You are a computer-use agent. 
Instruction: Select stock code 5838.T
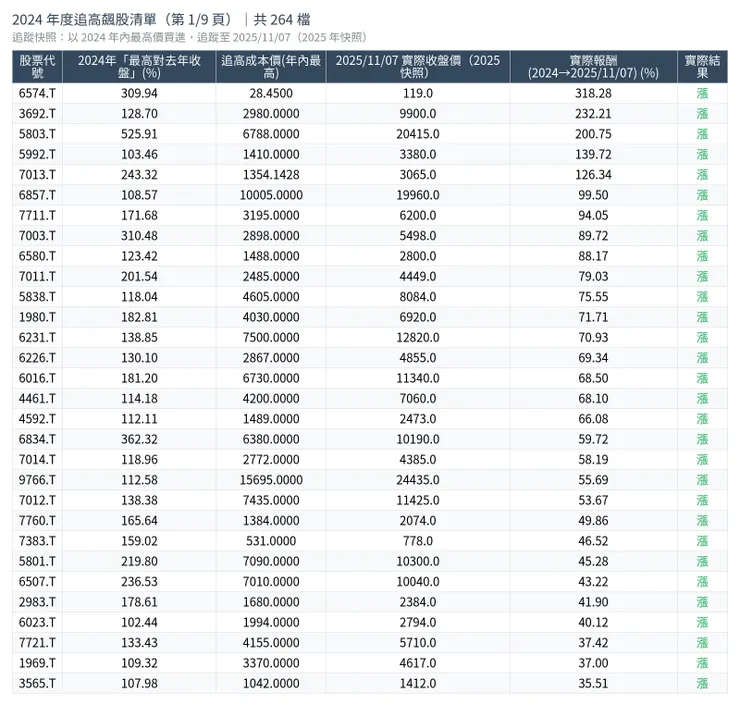(37, 297)
